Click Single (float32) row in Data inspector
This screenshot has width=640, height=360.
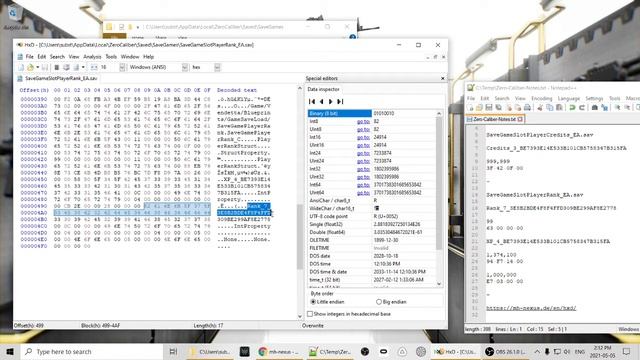(372, 224)
